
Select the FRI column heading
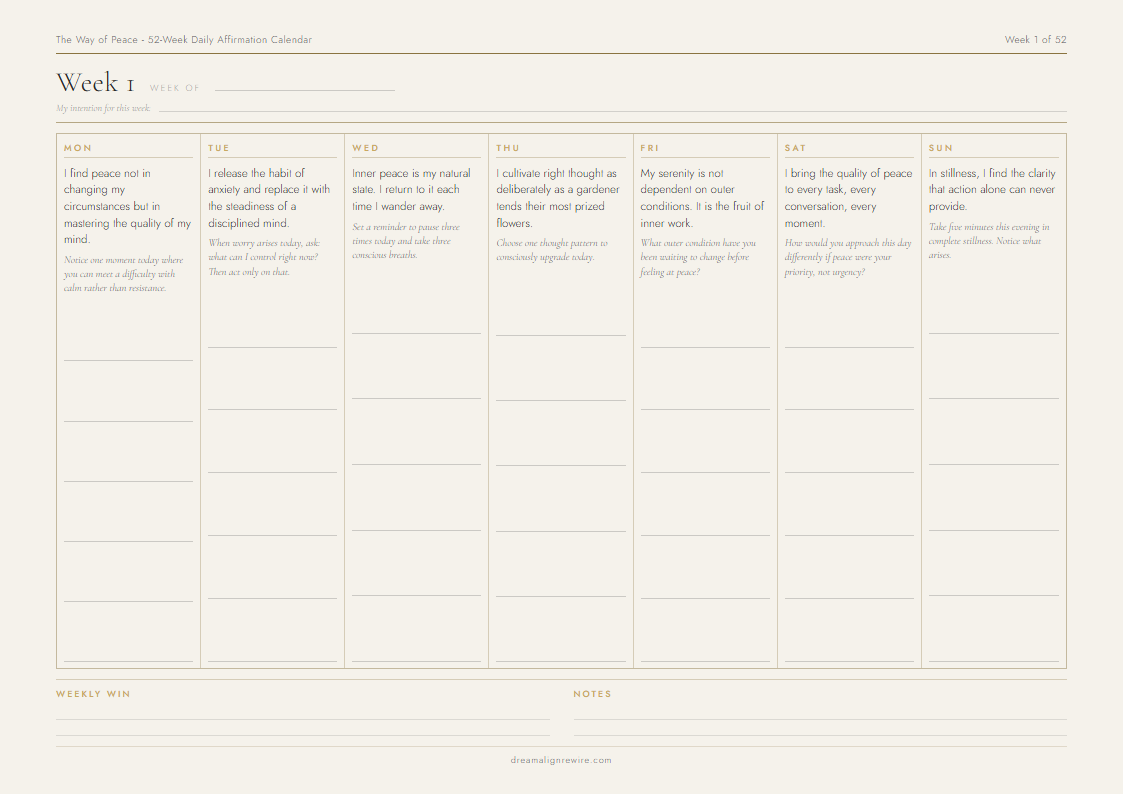650,147
